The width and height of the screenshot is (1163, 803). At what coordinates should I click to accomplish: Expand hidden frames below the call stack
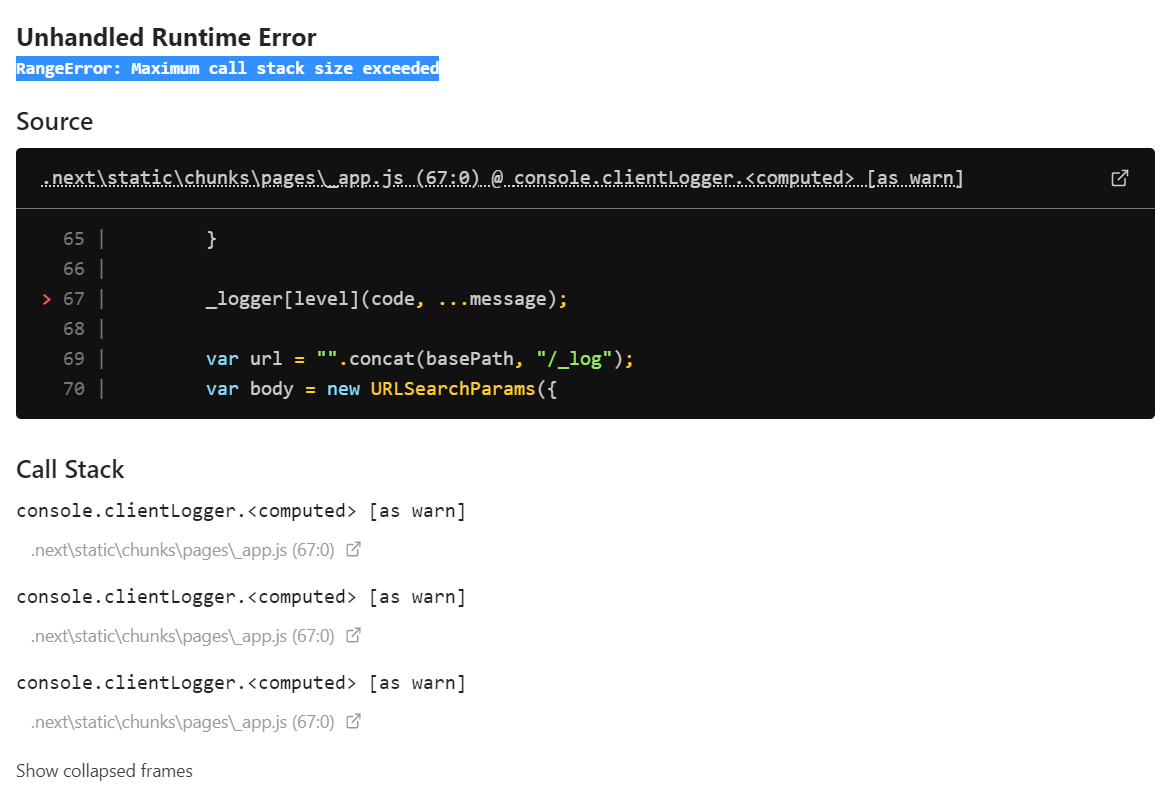pyautogui.click(x=104, y=770)
